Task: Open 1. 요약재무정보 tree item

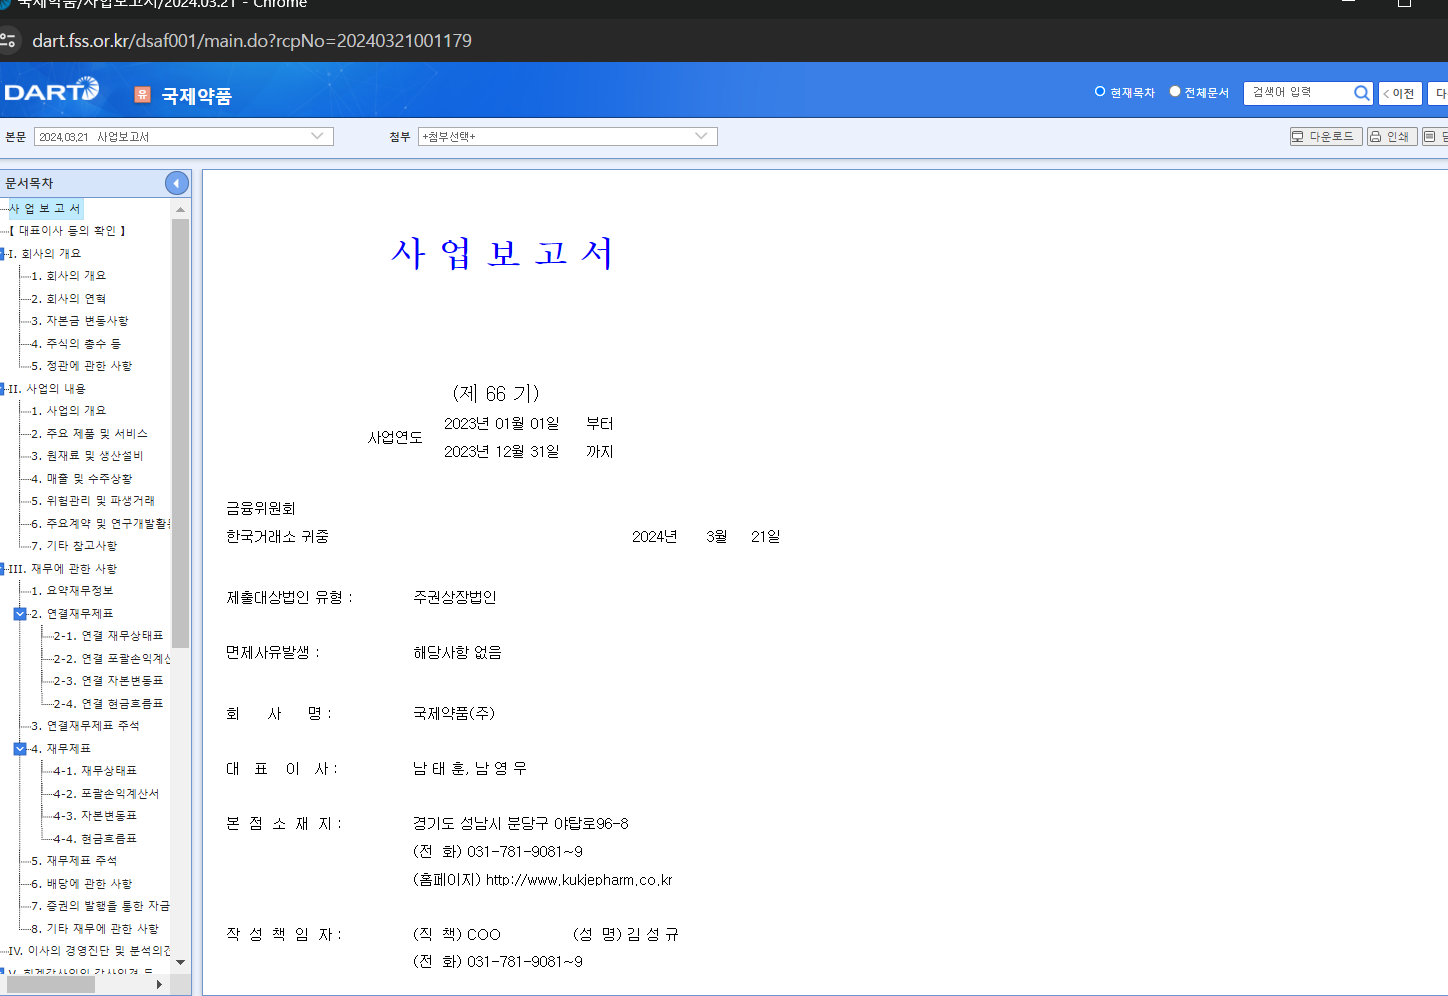Action: point(72,591)
